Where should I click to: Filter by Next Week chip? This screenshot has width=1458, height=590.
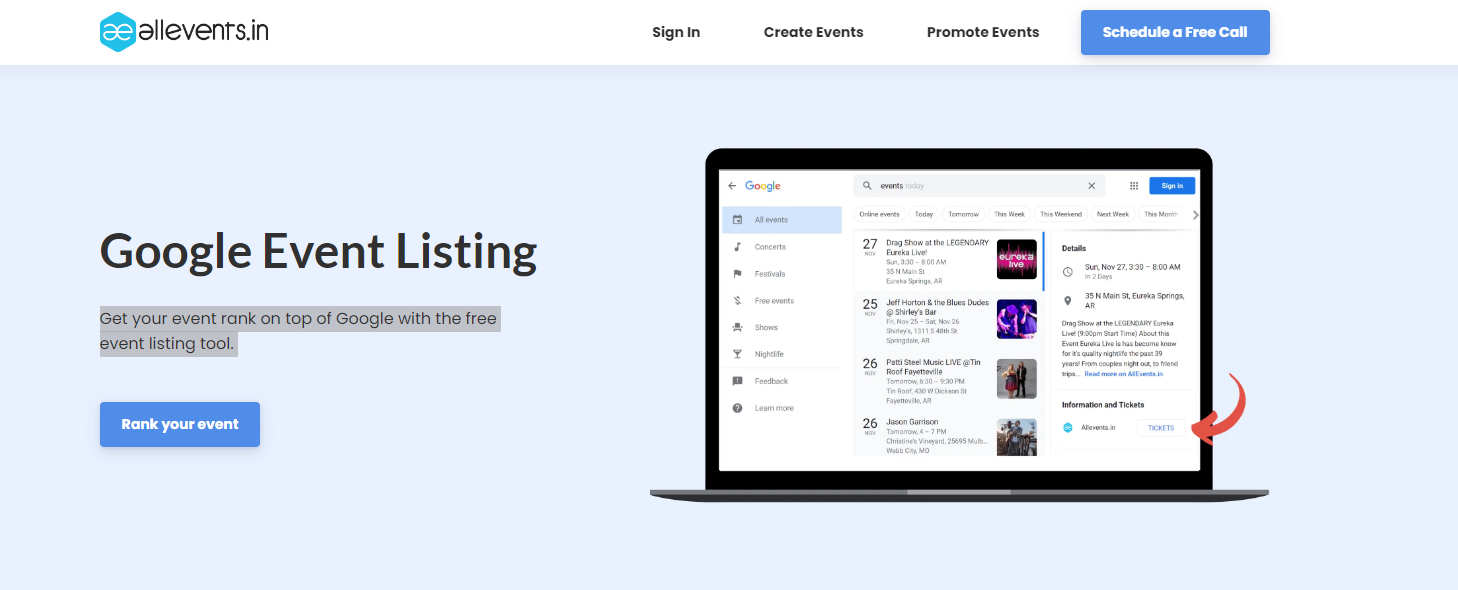pyautogui.click(x=1112, y=214)
